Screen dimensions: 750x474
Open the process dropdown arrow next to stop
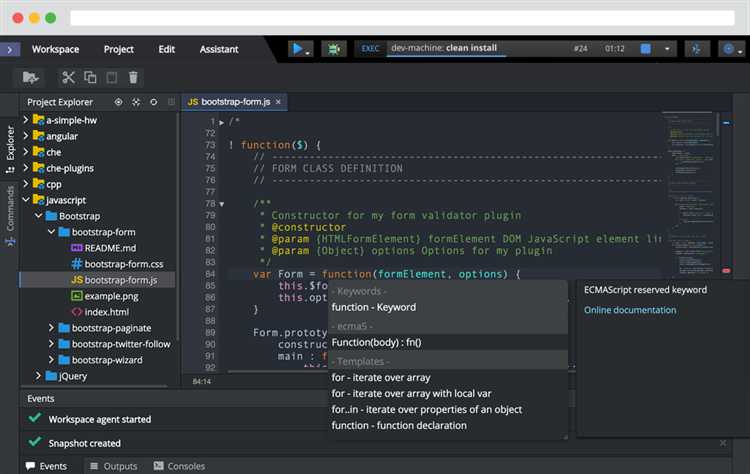tap(667, 49)
